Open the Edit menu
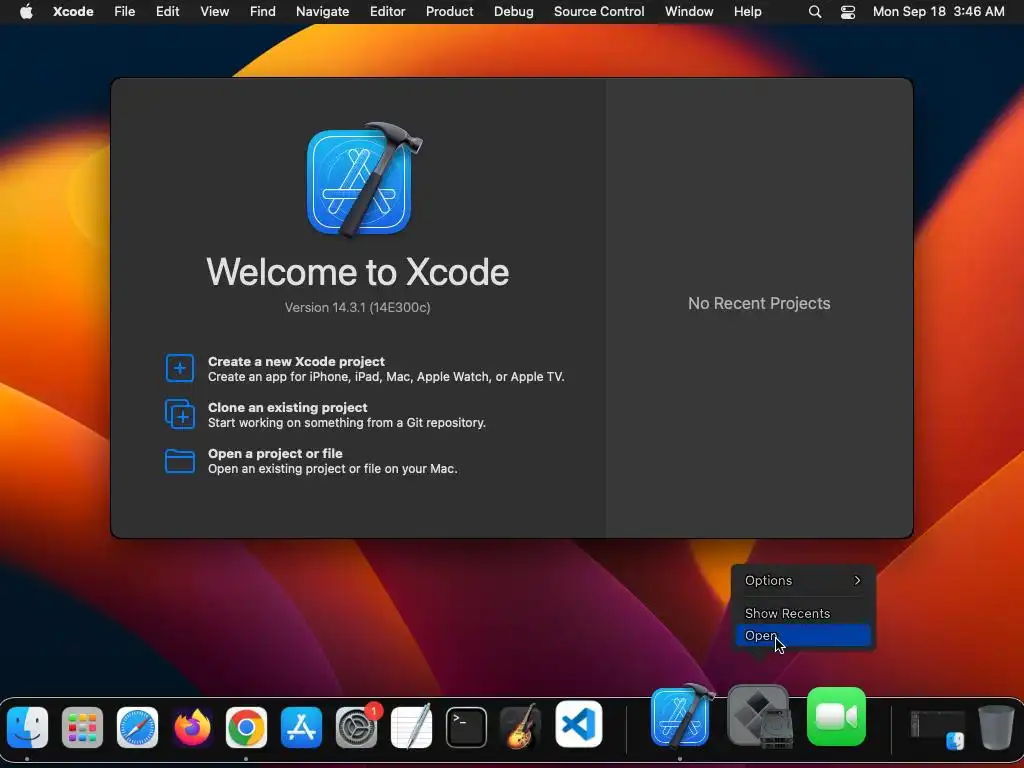1024x768 pixels. click(x=167, y=11)
